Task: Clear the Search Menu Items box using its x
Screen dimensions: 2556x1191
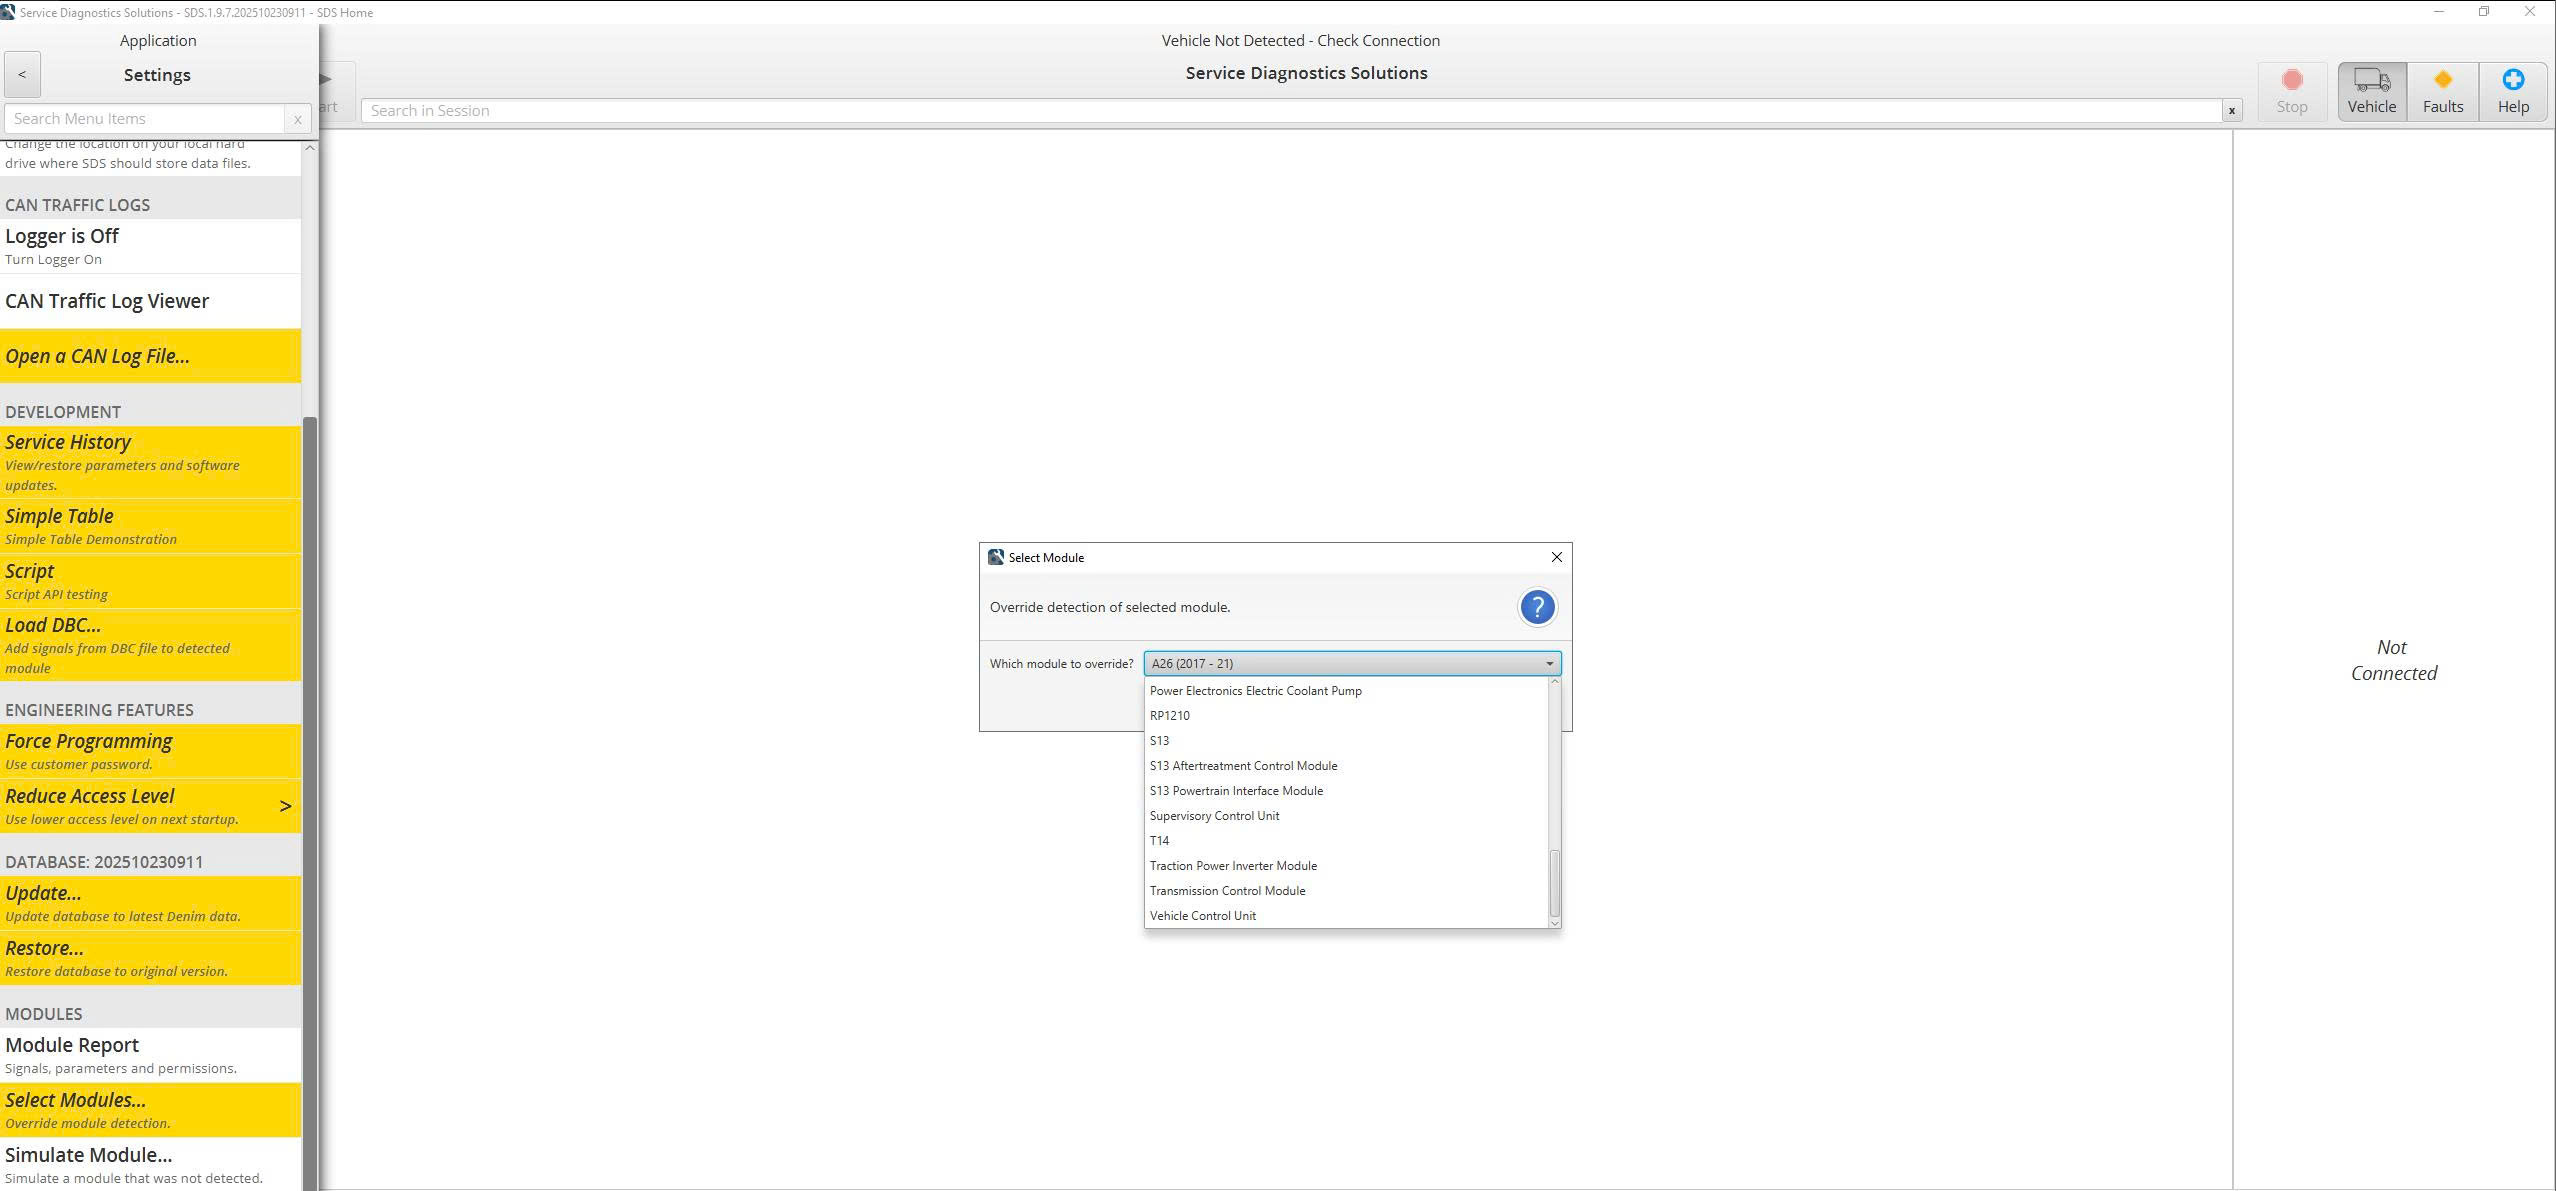Action: coord(297,119)
